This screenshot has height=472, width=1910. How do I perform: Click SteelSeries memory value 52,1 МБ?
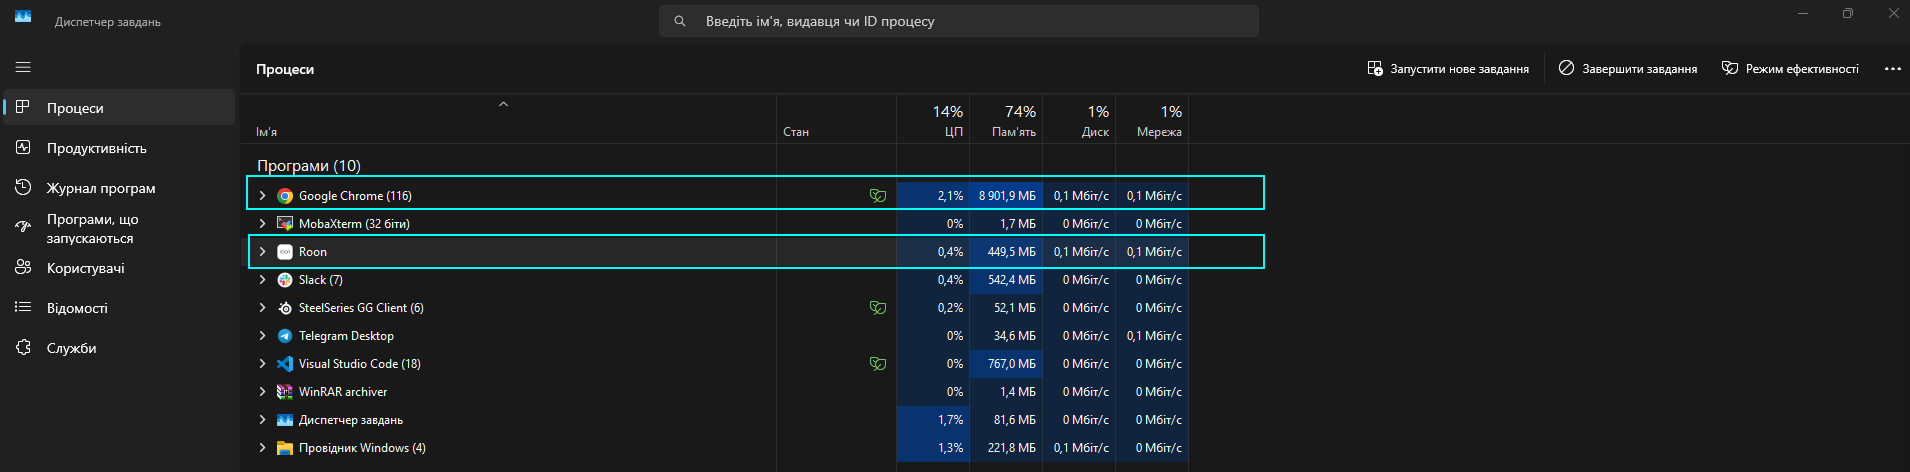[1015, 308]
